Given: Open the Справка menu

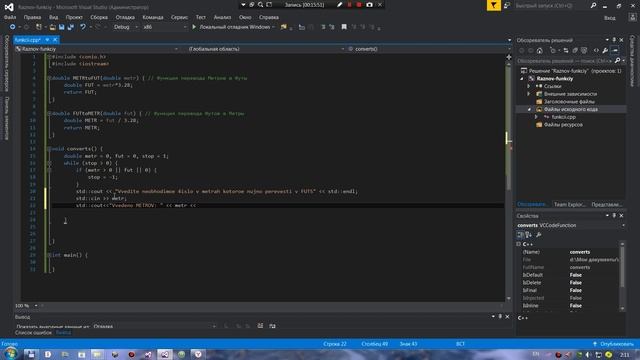Looking at the screenshot, I should click(269, 17).
